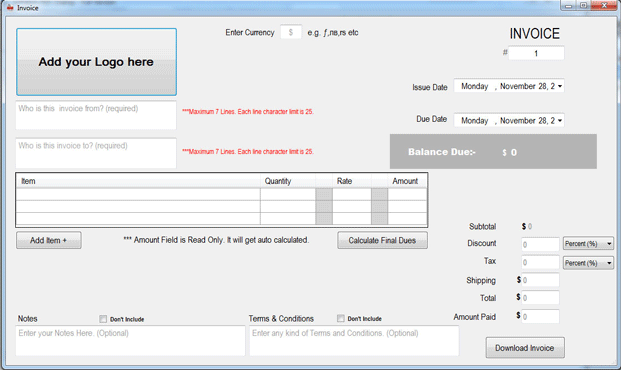Click Calculate Final Dues button
This screenshot has height=370, width=621.
[x=382, y=240]
